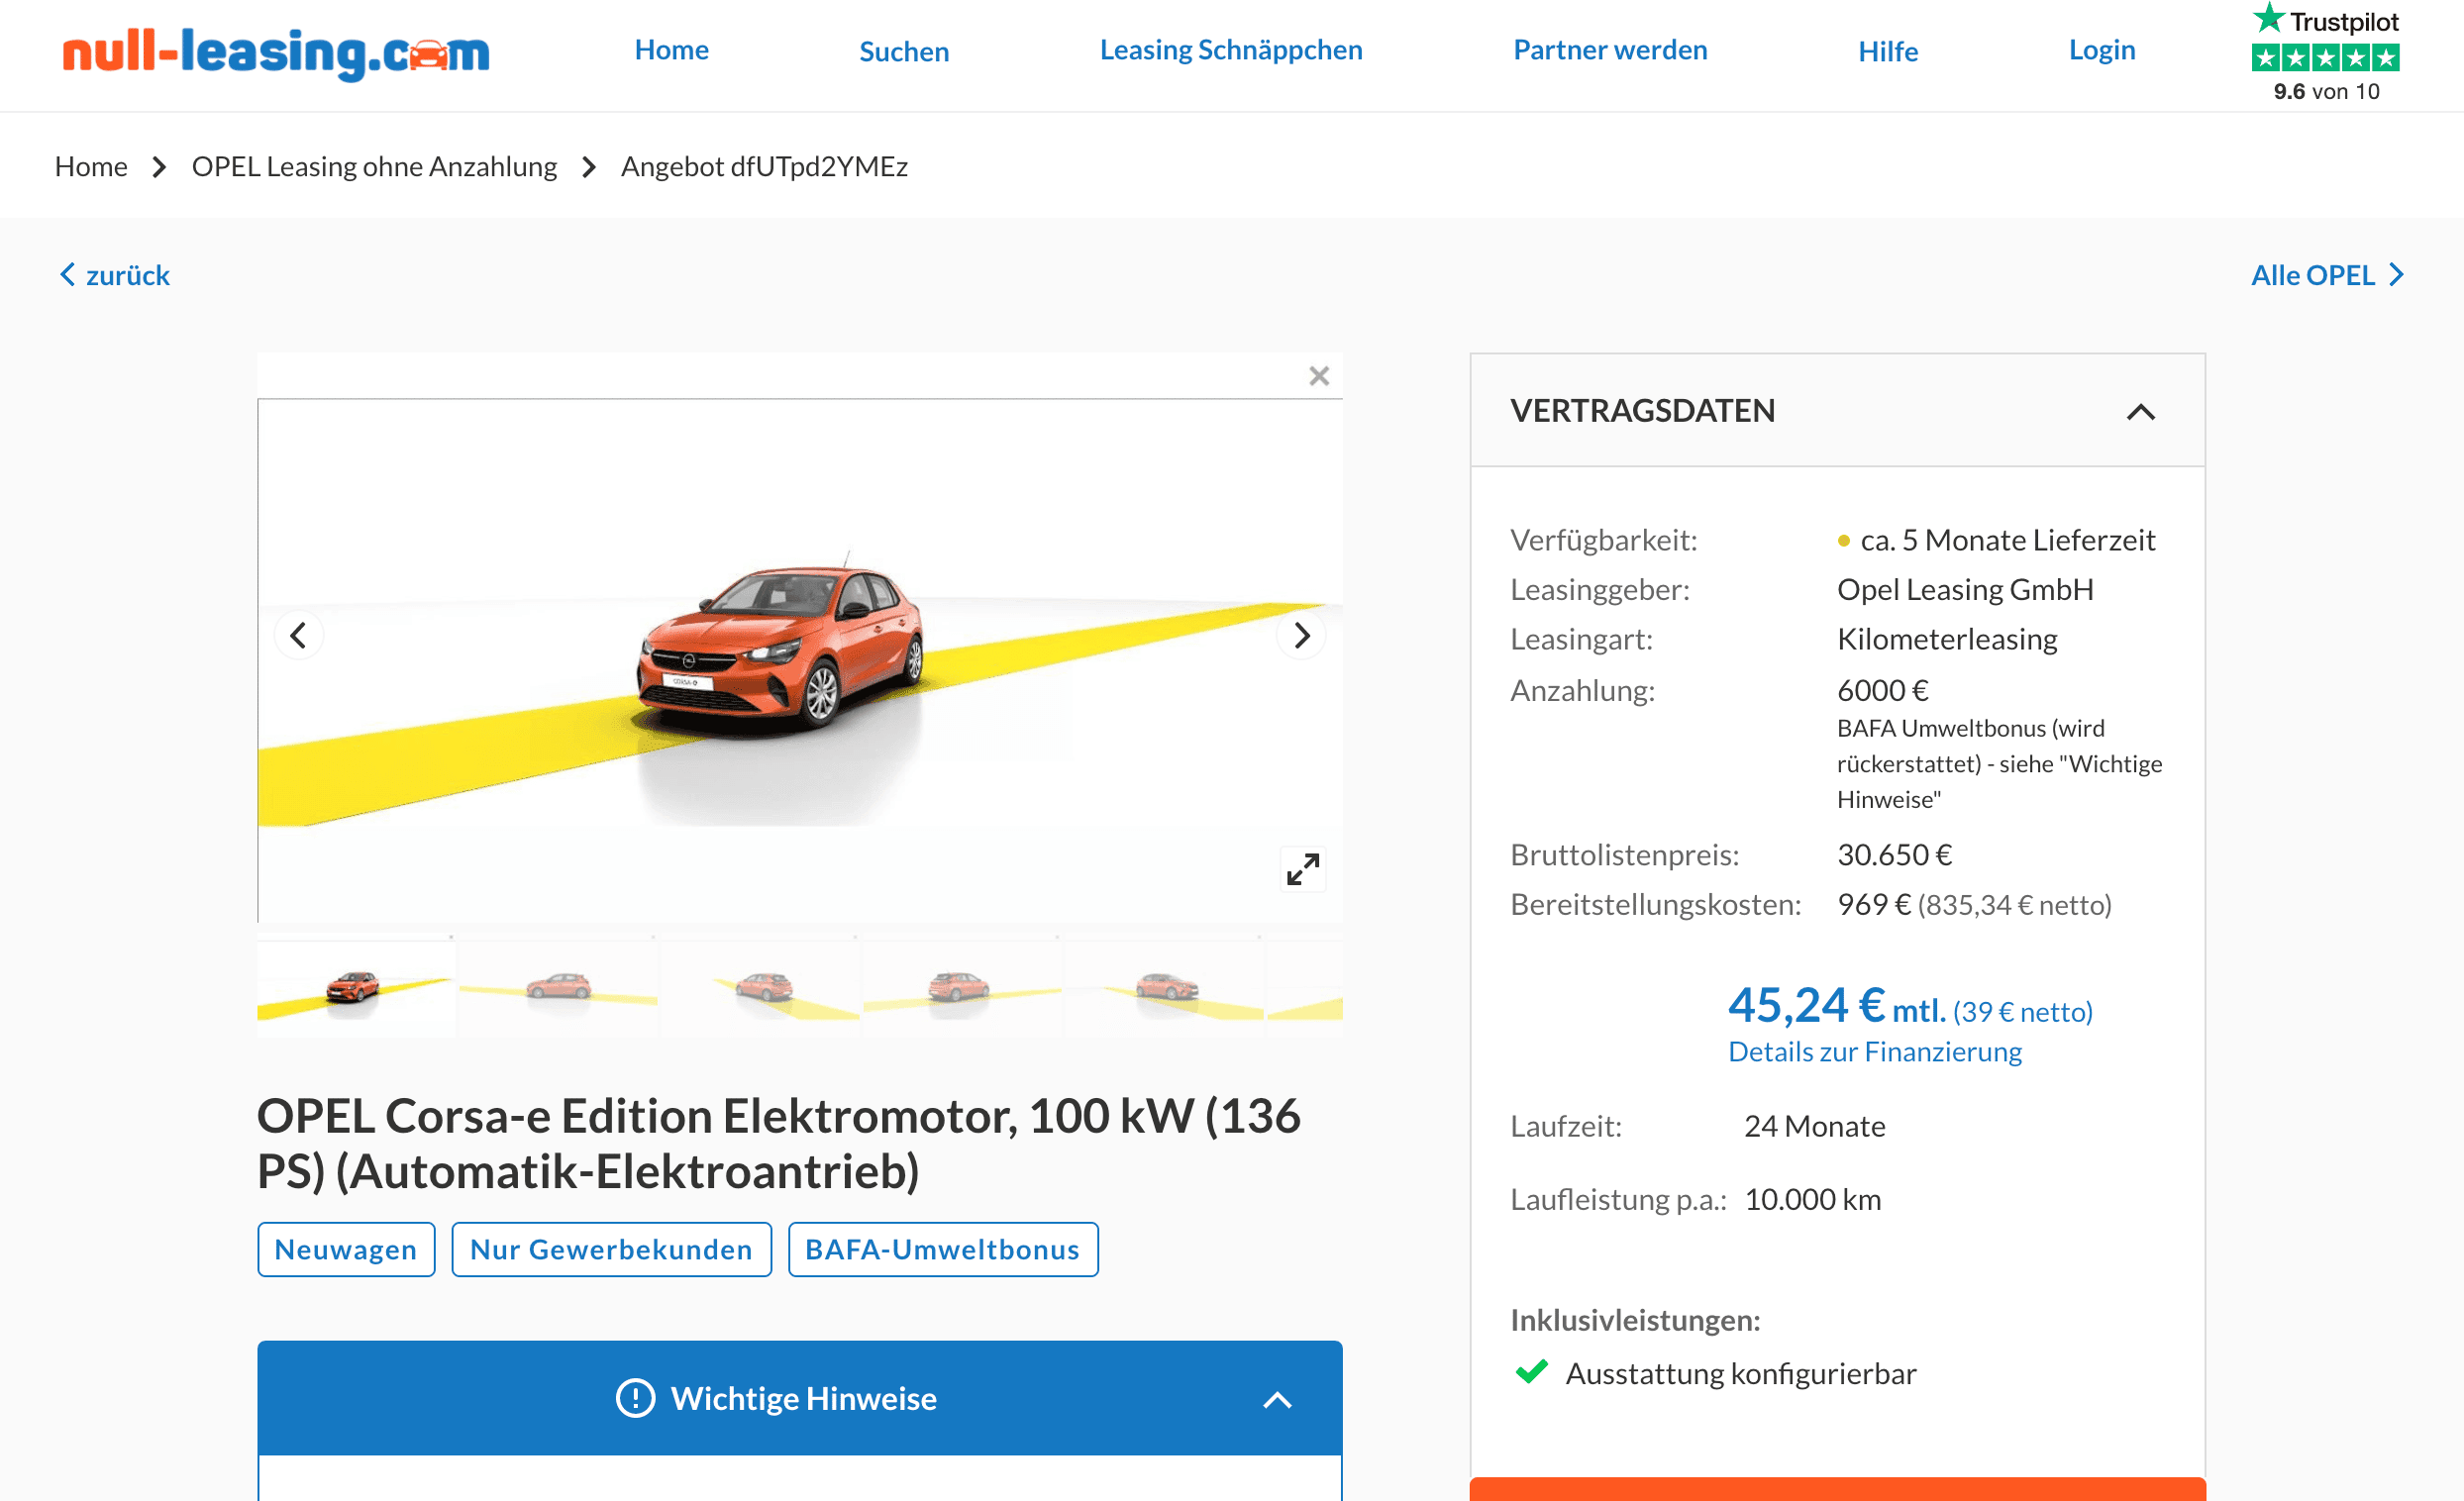Collapse the Vertragsdaten panel chevron
This screenshot has height=1501, width=2464.
click(x=2141, y=412)
